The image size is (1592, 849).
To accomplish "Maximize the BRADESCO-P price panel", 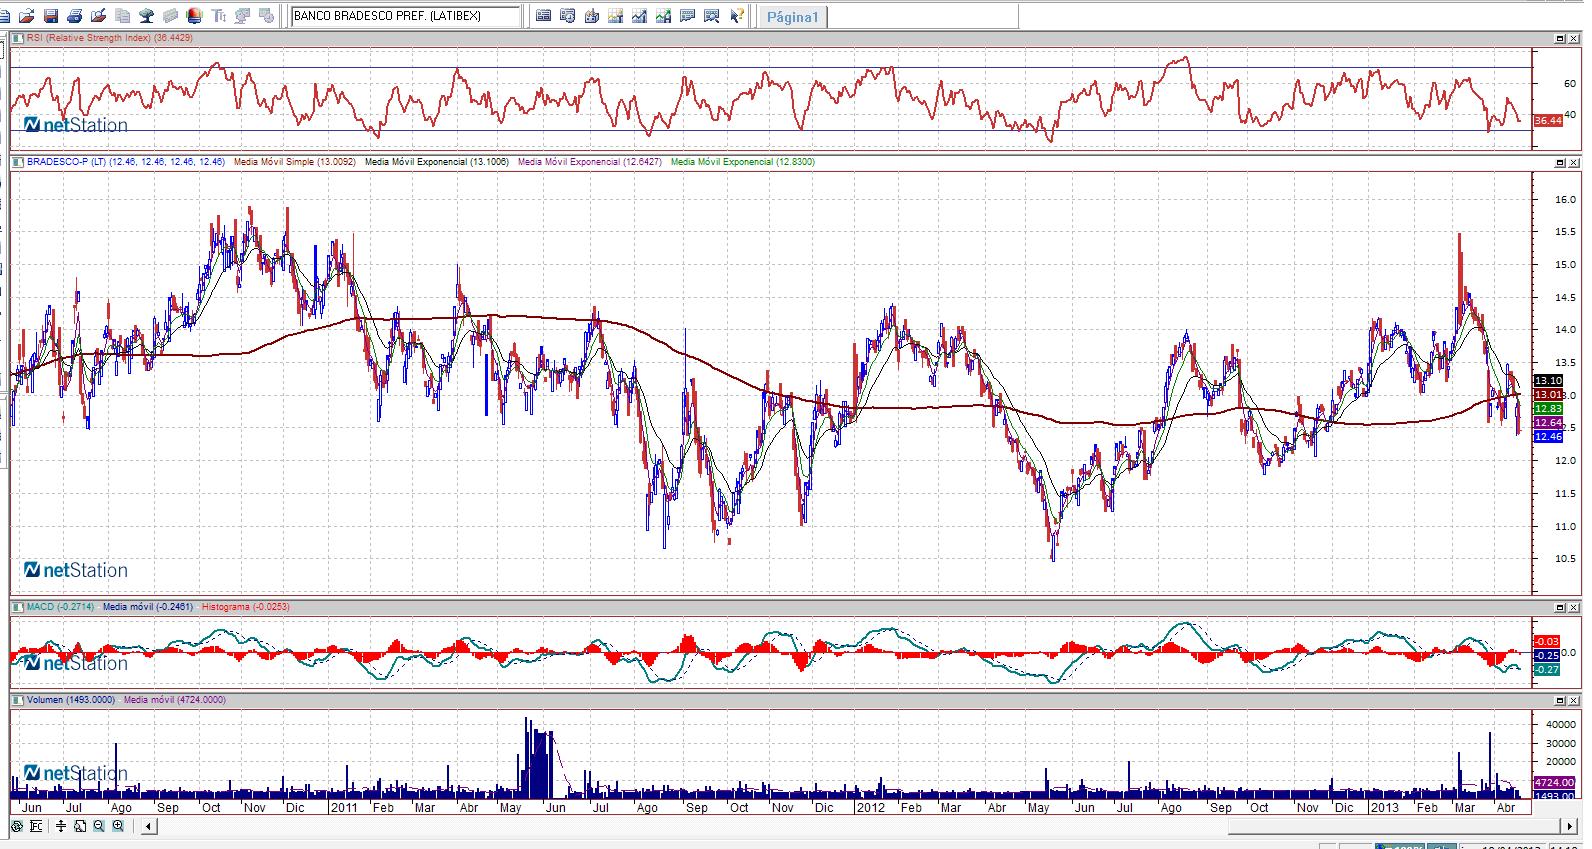I will (x=1560, y=162).
